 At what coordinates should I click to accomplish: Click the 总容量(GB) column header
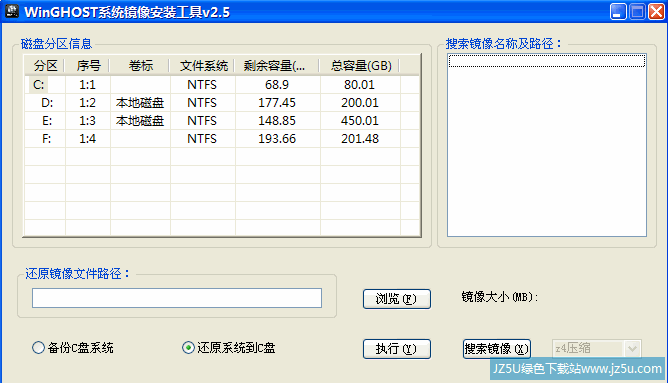pyautogui.click(x=360, y=66)
